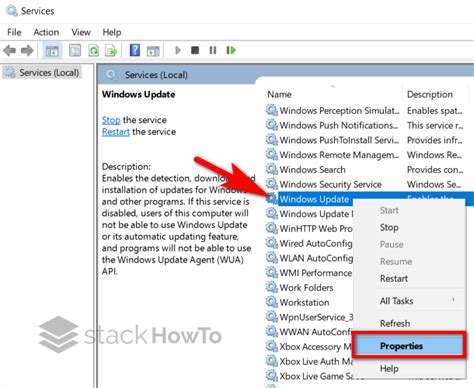Select WWAN AutoConfig service name
The height and width of the screenshot is (388, 474).
[x=315, y=332]
